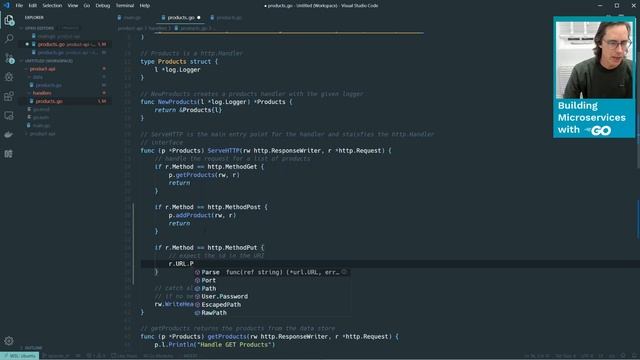Click the VS Code logo icon in title bar
The width and height of the screenshot is (640, 360).
click(x=7, y=5)
